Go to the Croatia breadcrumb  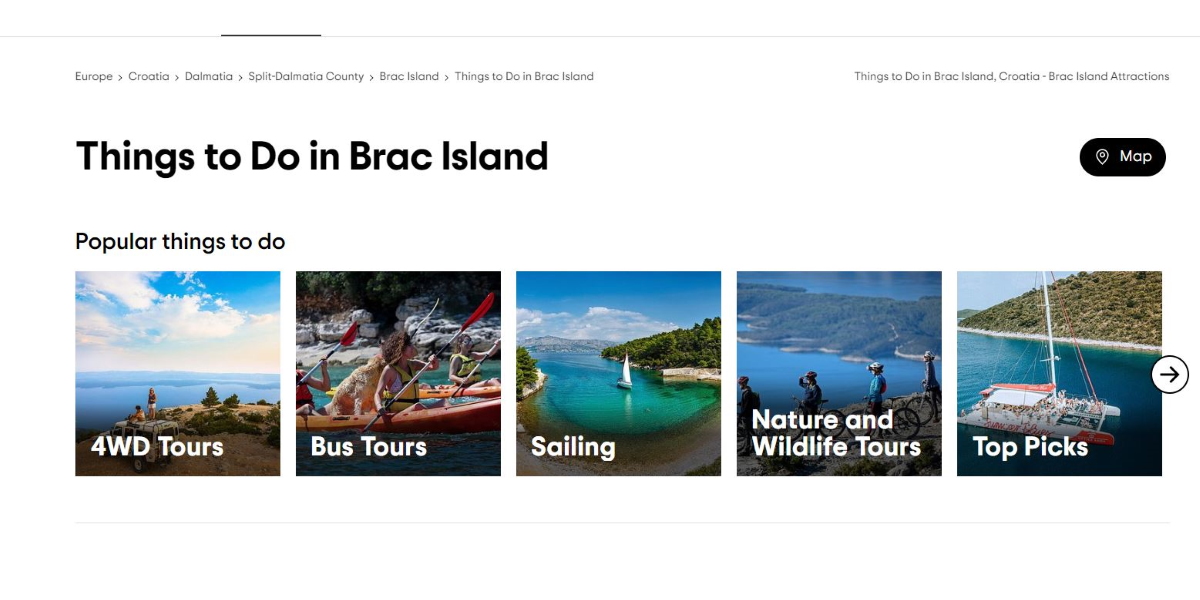[148, 77]
